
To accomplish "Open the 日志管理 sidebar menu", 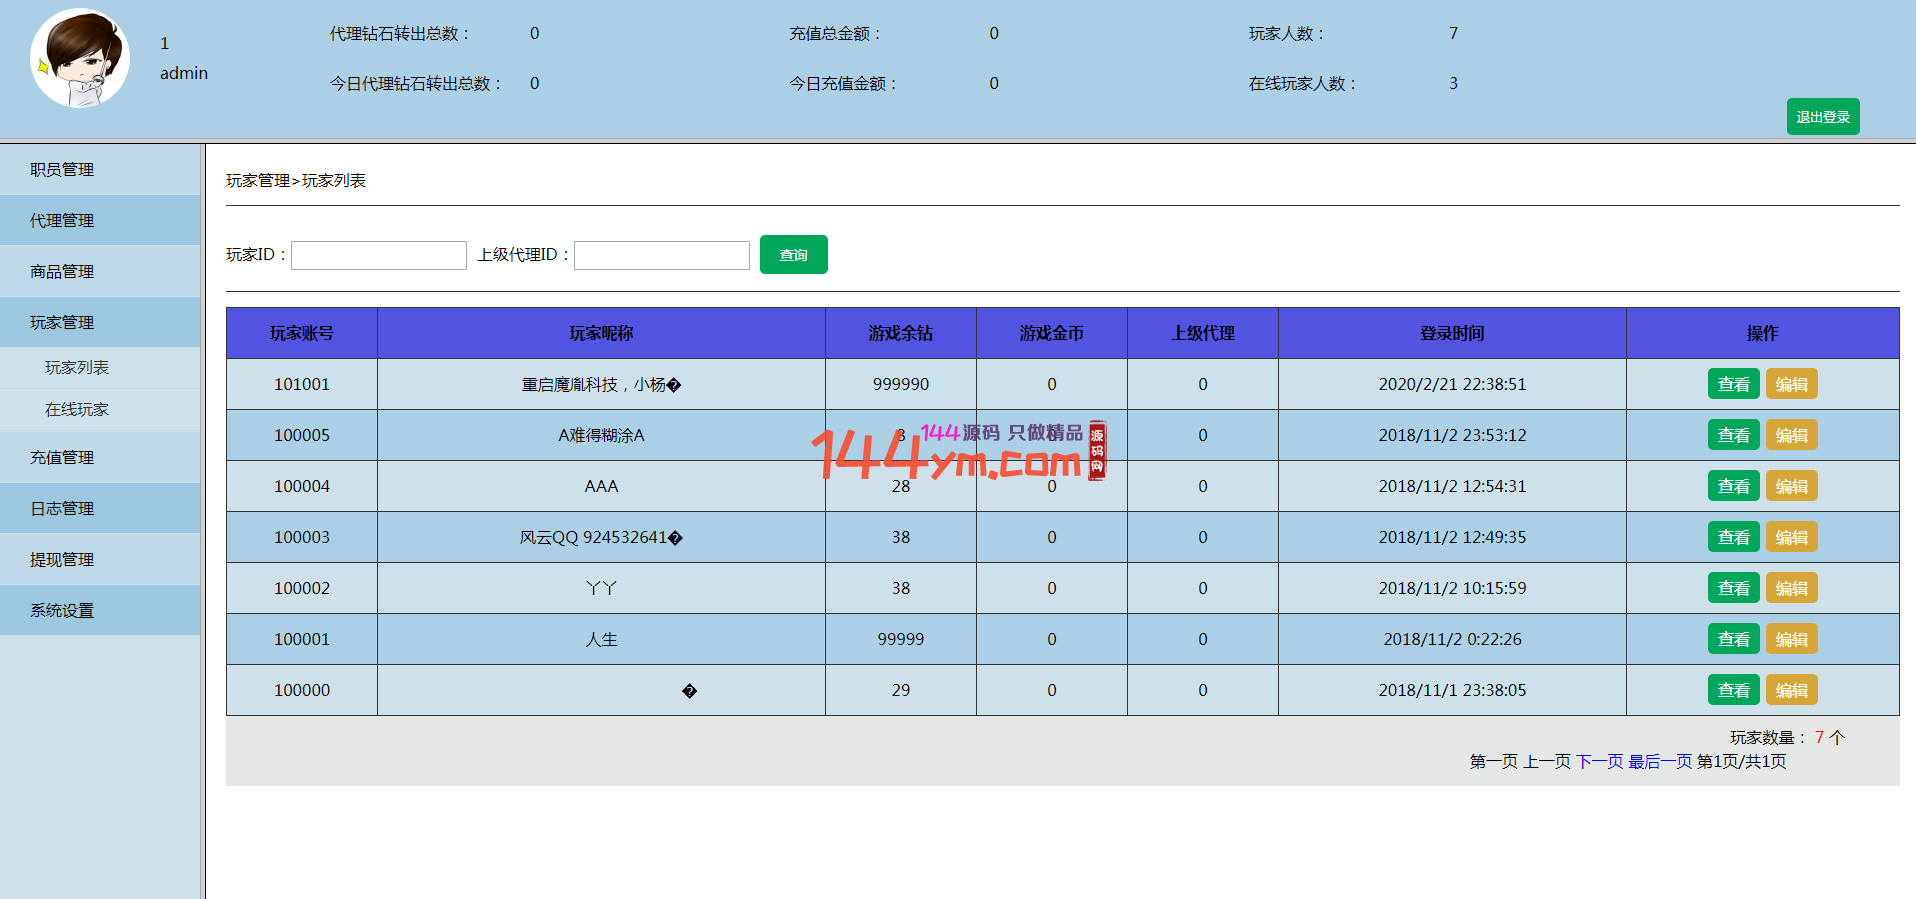I will tap(62, 509).
